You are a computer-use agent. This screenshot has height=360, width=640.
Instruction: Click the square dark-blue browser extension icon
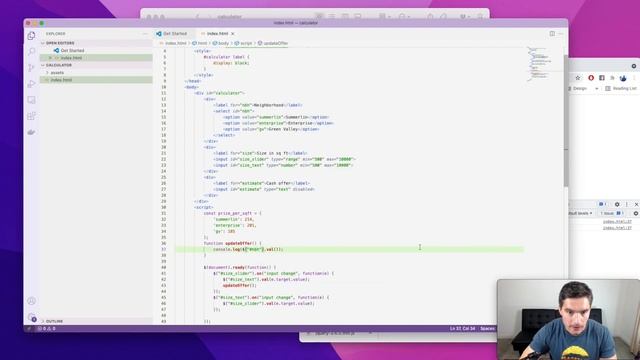tap(602, 78)
